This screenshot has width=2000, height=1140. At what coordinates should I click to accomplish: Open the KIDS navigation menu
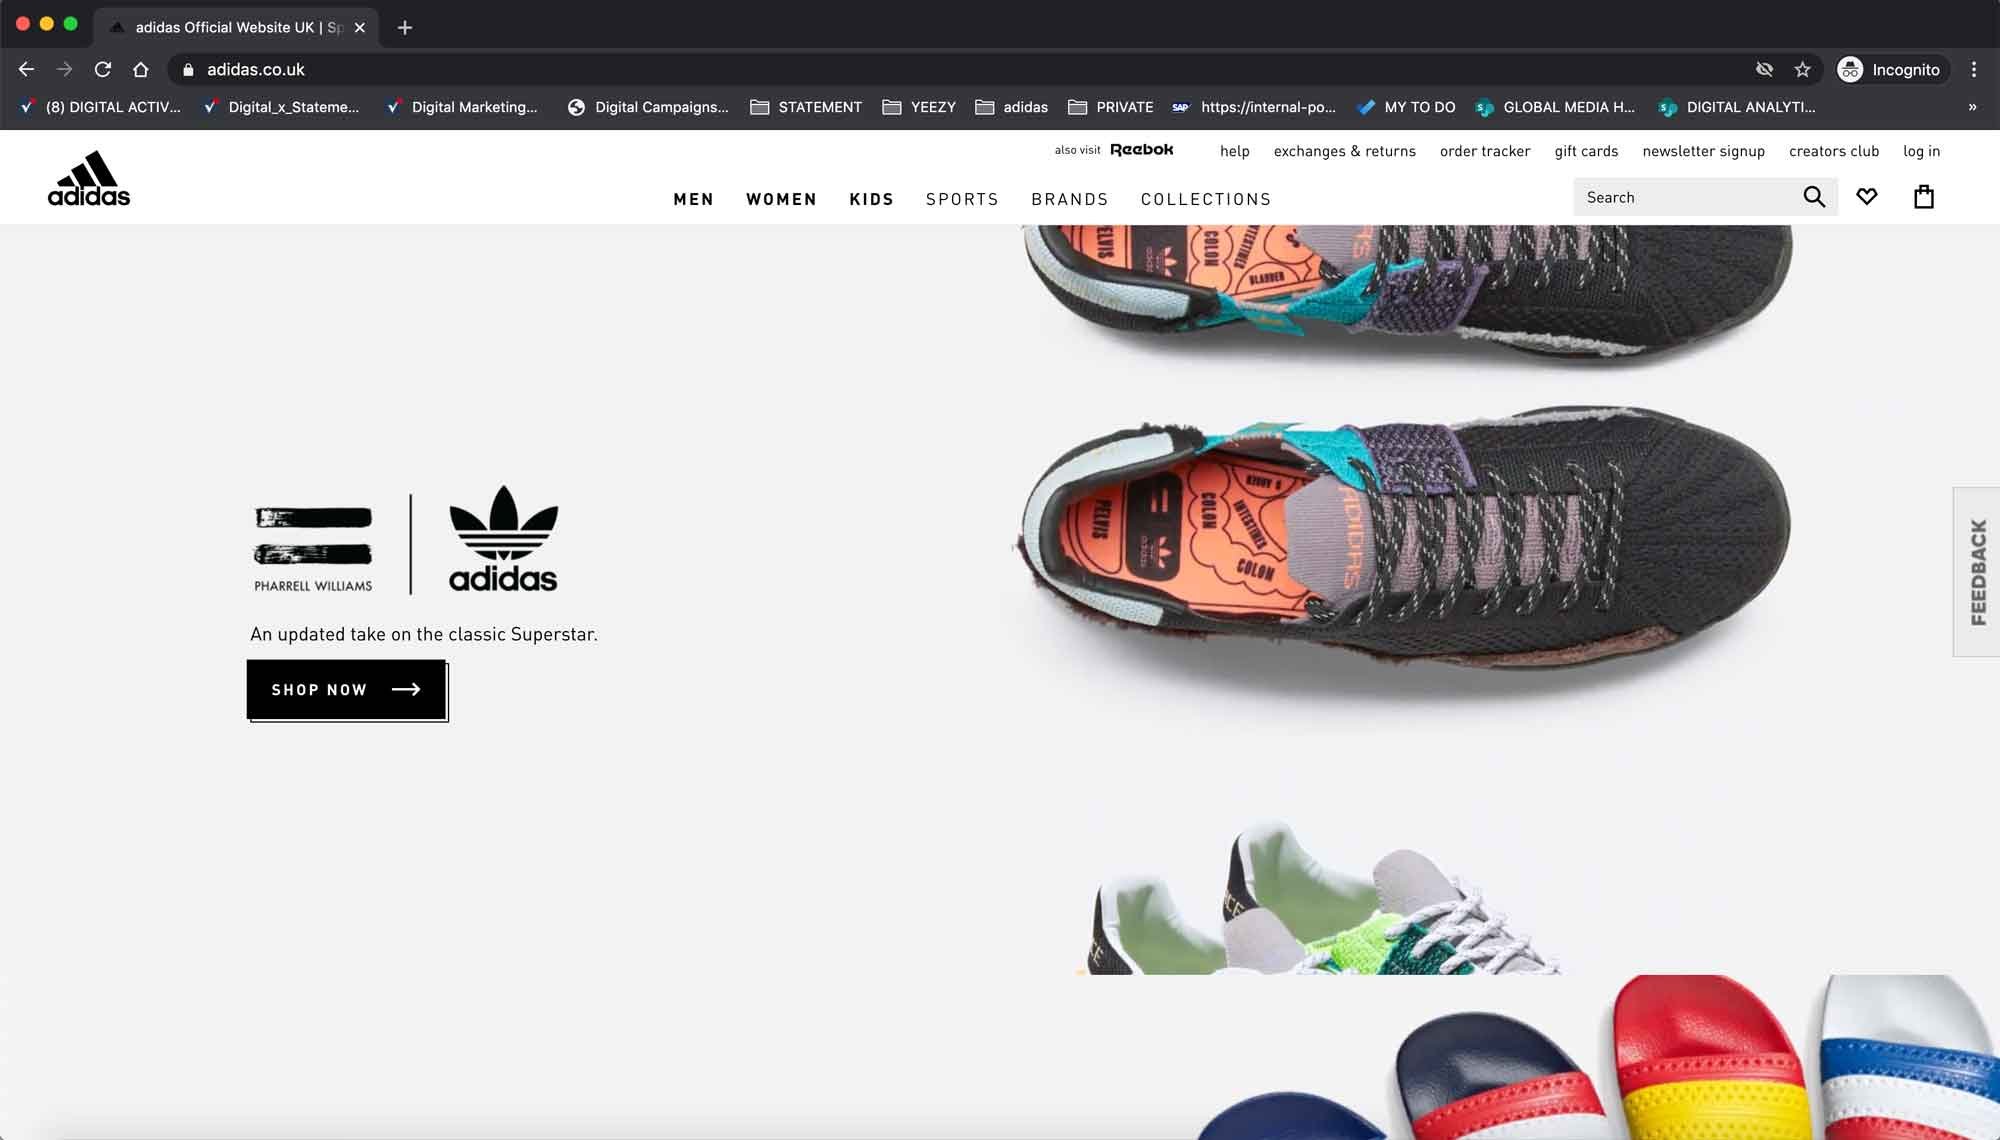click(872, 199)
